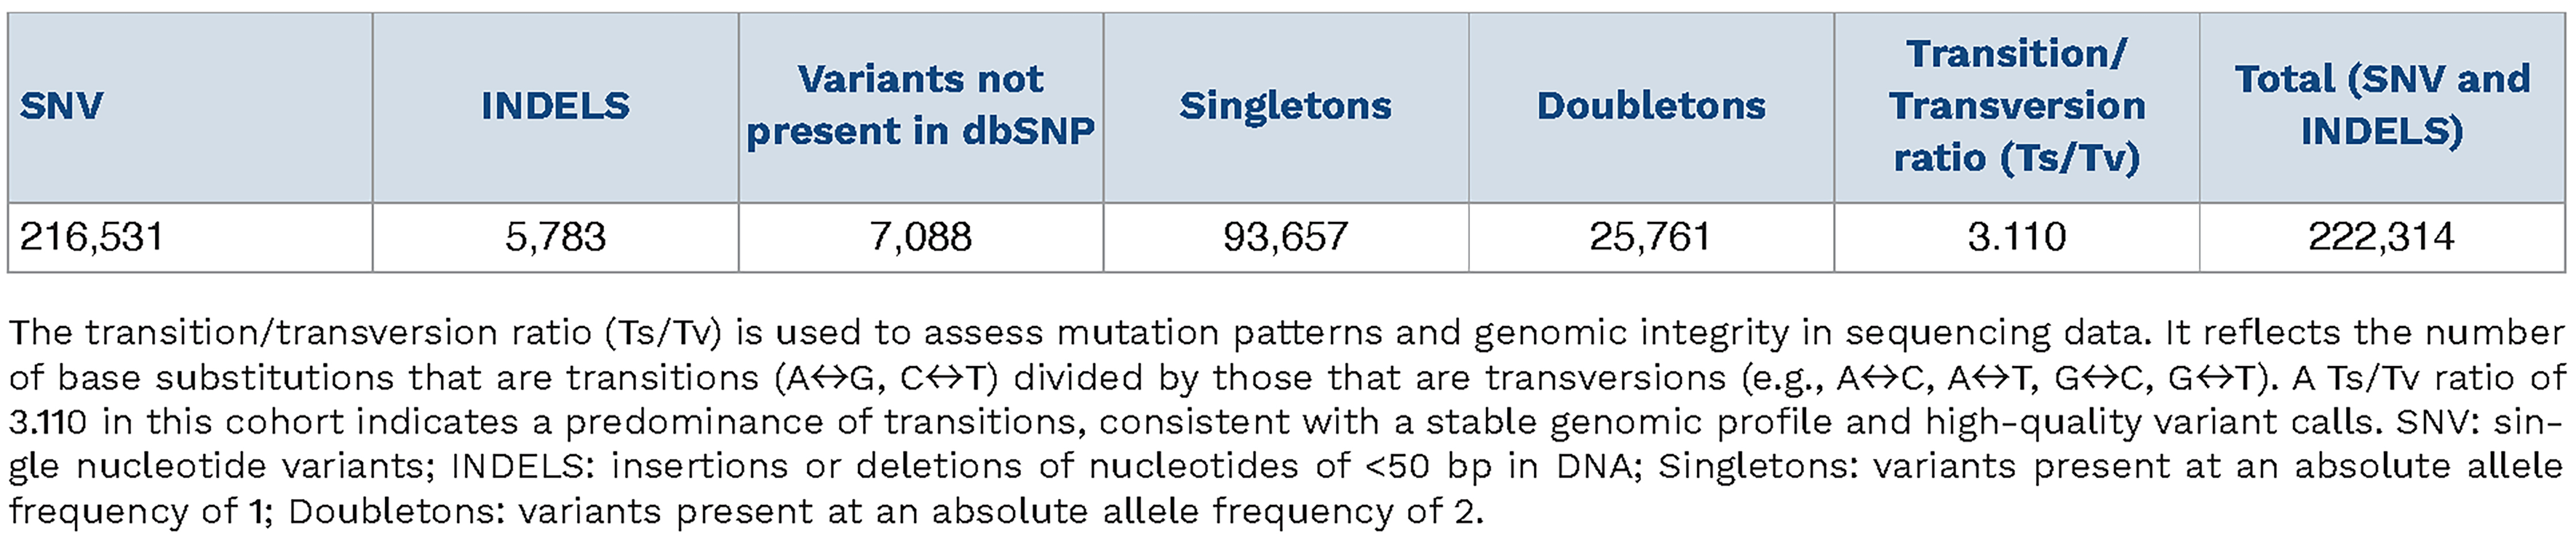Viewport: 2576px width, 542px height.
Task: Select the SNV value 216,531
Action: pos(91,237)
